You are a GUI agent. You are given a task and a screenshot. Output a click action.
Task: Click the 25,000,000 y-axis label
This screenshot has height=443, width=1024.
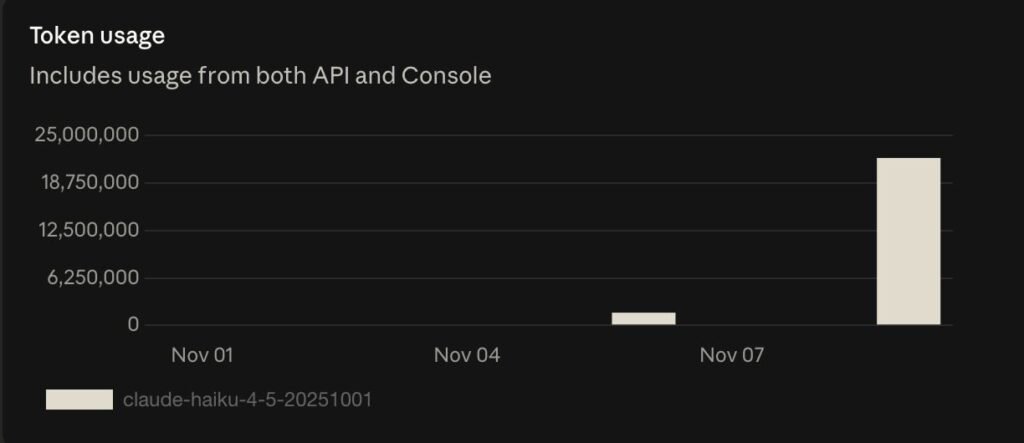pyautogui.click(x=87, y=135)
